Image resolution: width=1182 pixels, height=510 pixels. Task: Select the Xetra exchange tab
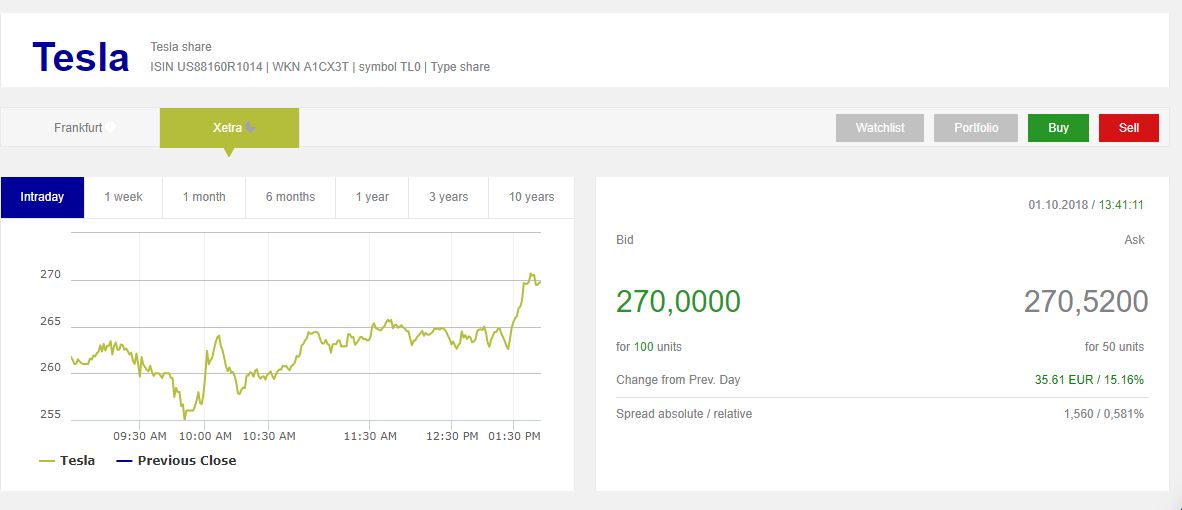pyautogui.click(x=229, y=128)
